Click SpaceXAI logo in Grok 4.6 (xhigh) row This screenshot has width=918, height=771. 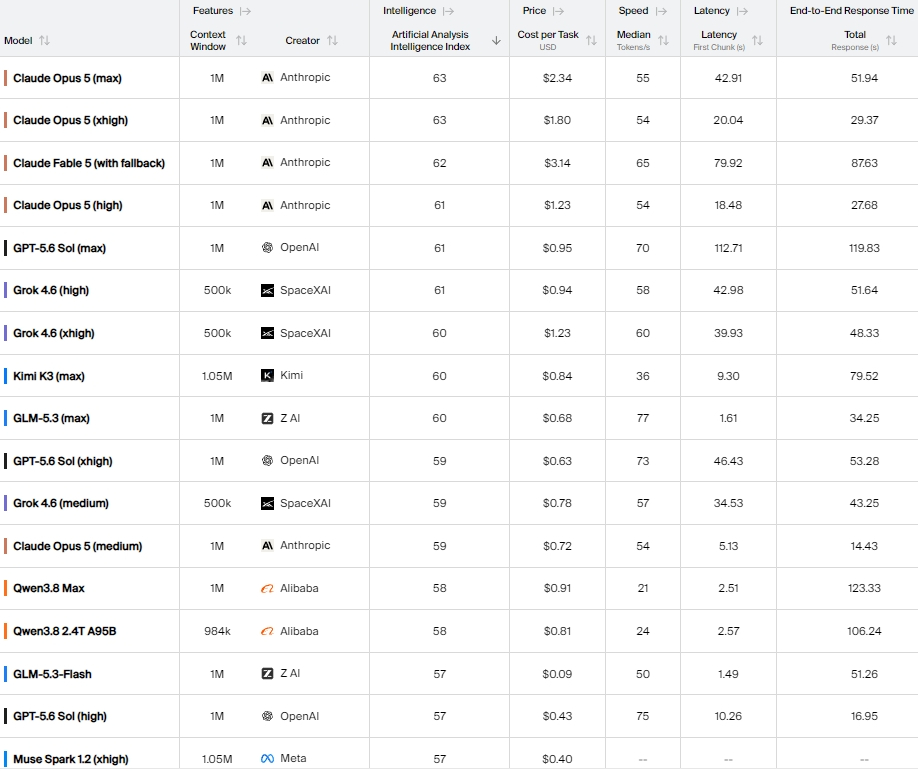tap(267, 333)
